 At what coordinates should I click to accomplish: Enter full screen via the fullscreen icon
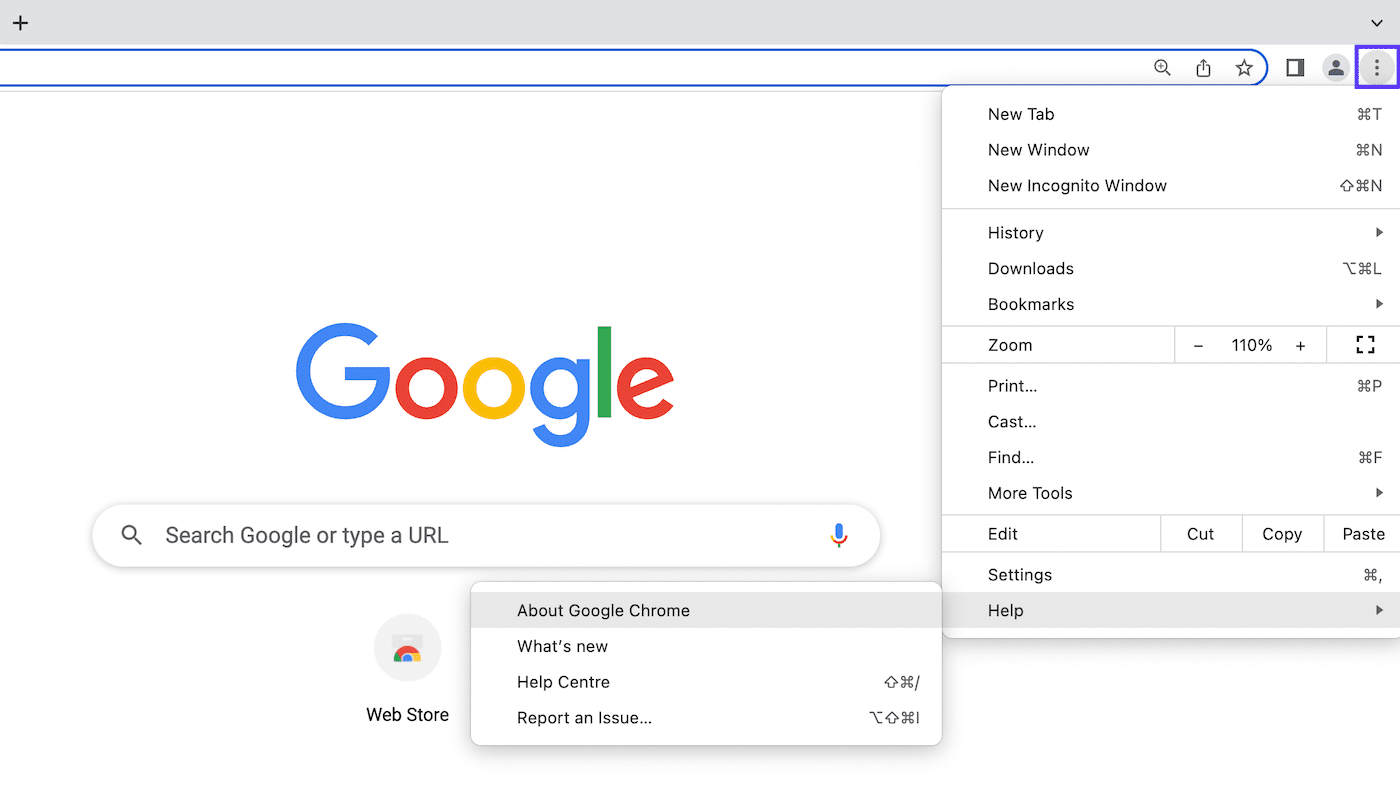(1364, 344)
